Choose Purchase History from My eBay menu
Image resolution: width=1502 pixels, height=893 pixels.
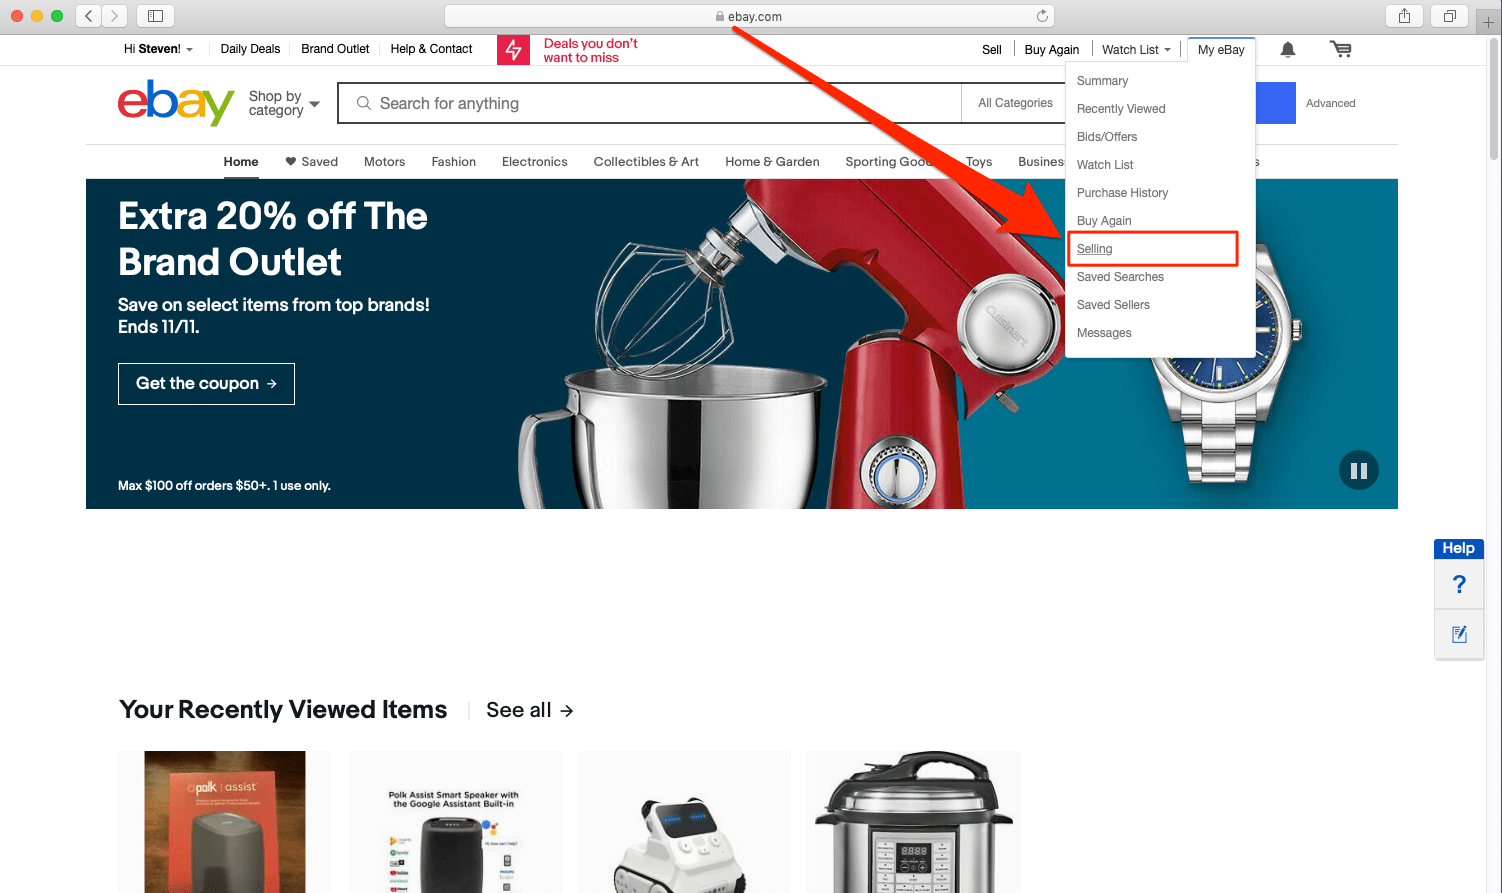click(x=1122, y=193)
